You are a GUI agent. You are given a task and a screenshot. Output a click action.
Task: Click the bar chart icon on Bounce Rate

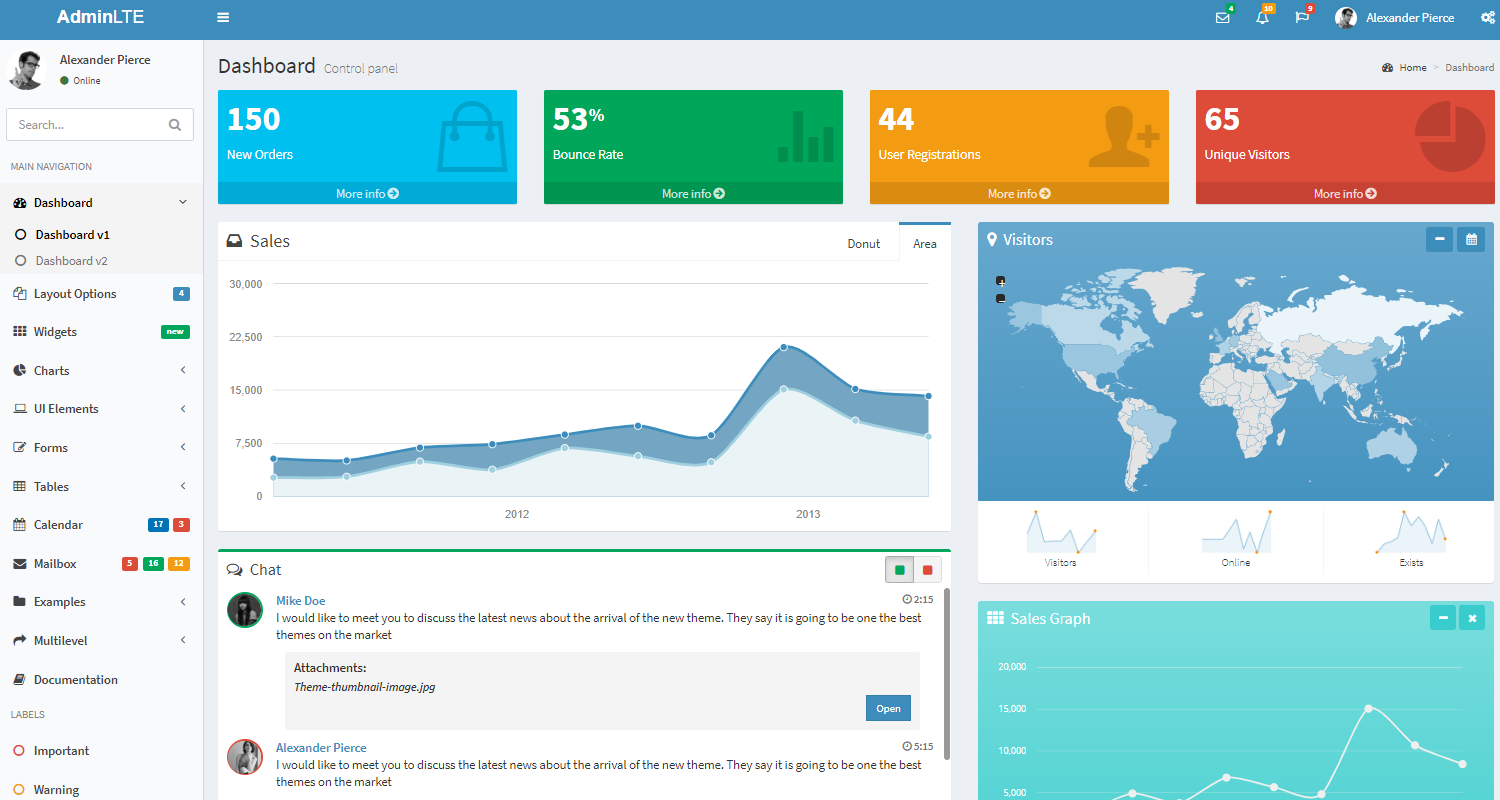coord(805,136)
